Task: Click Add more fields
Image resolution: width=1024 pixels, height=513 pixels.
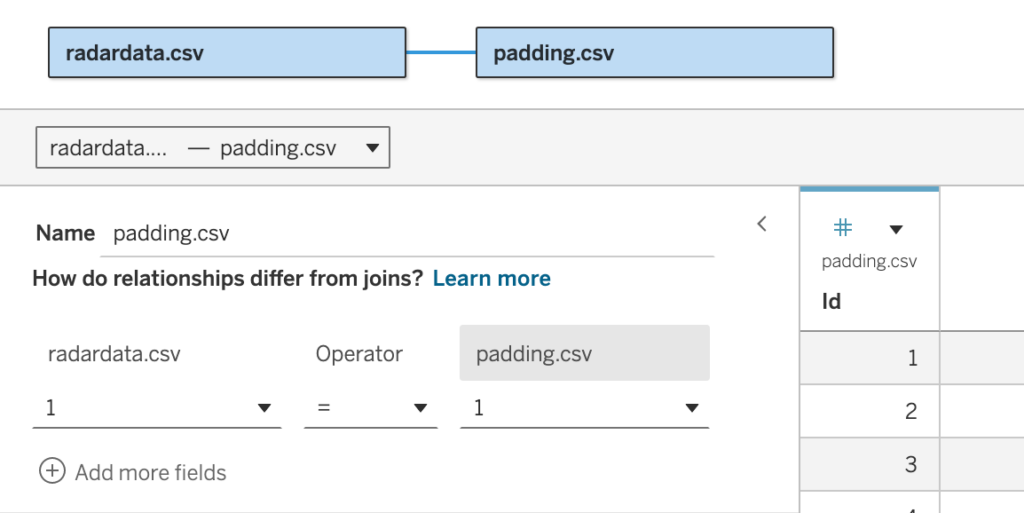Action: pos(150,472)
